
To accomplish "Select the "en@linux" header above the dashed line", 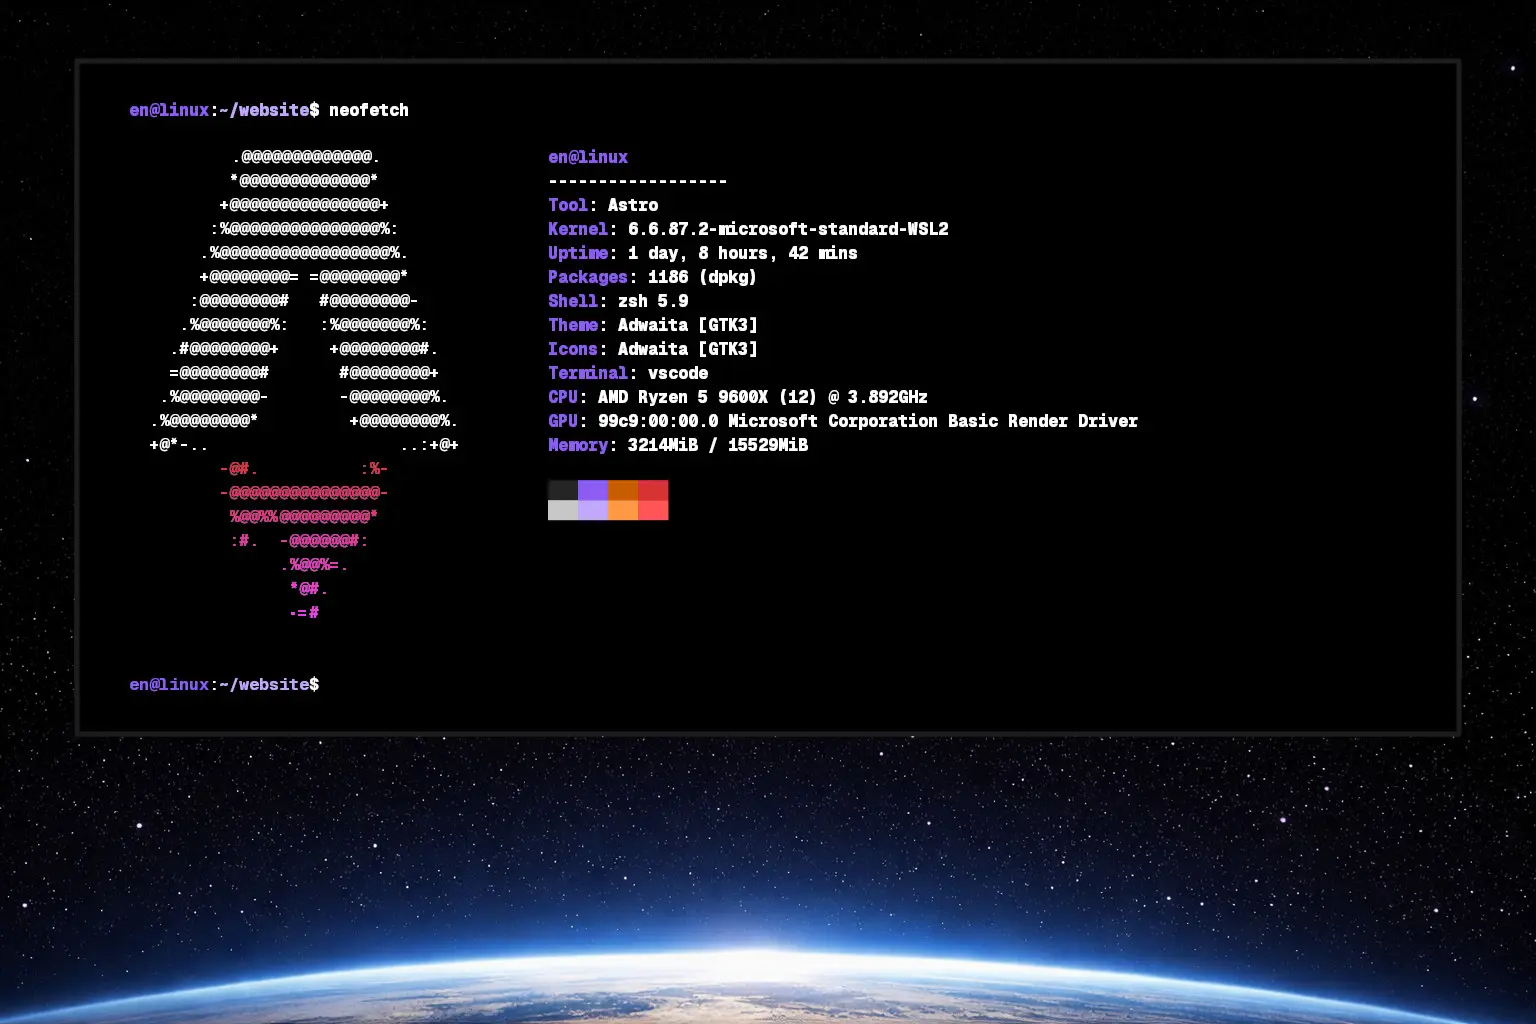I will 588,157.
